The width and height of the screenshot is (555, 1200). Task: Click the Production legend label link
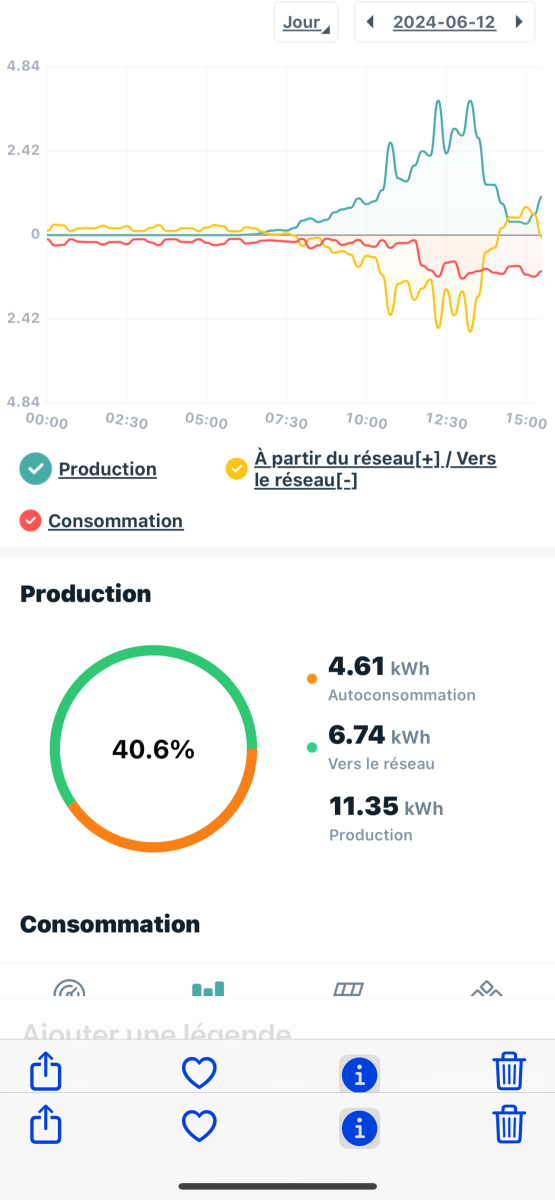click(x=108, y=469)
